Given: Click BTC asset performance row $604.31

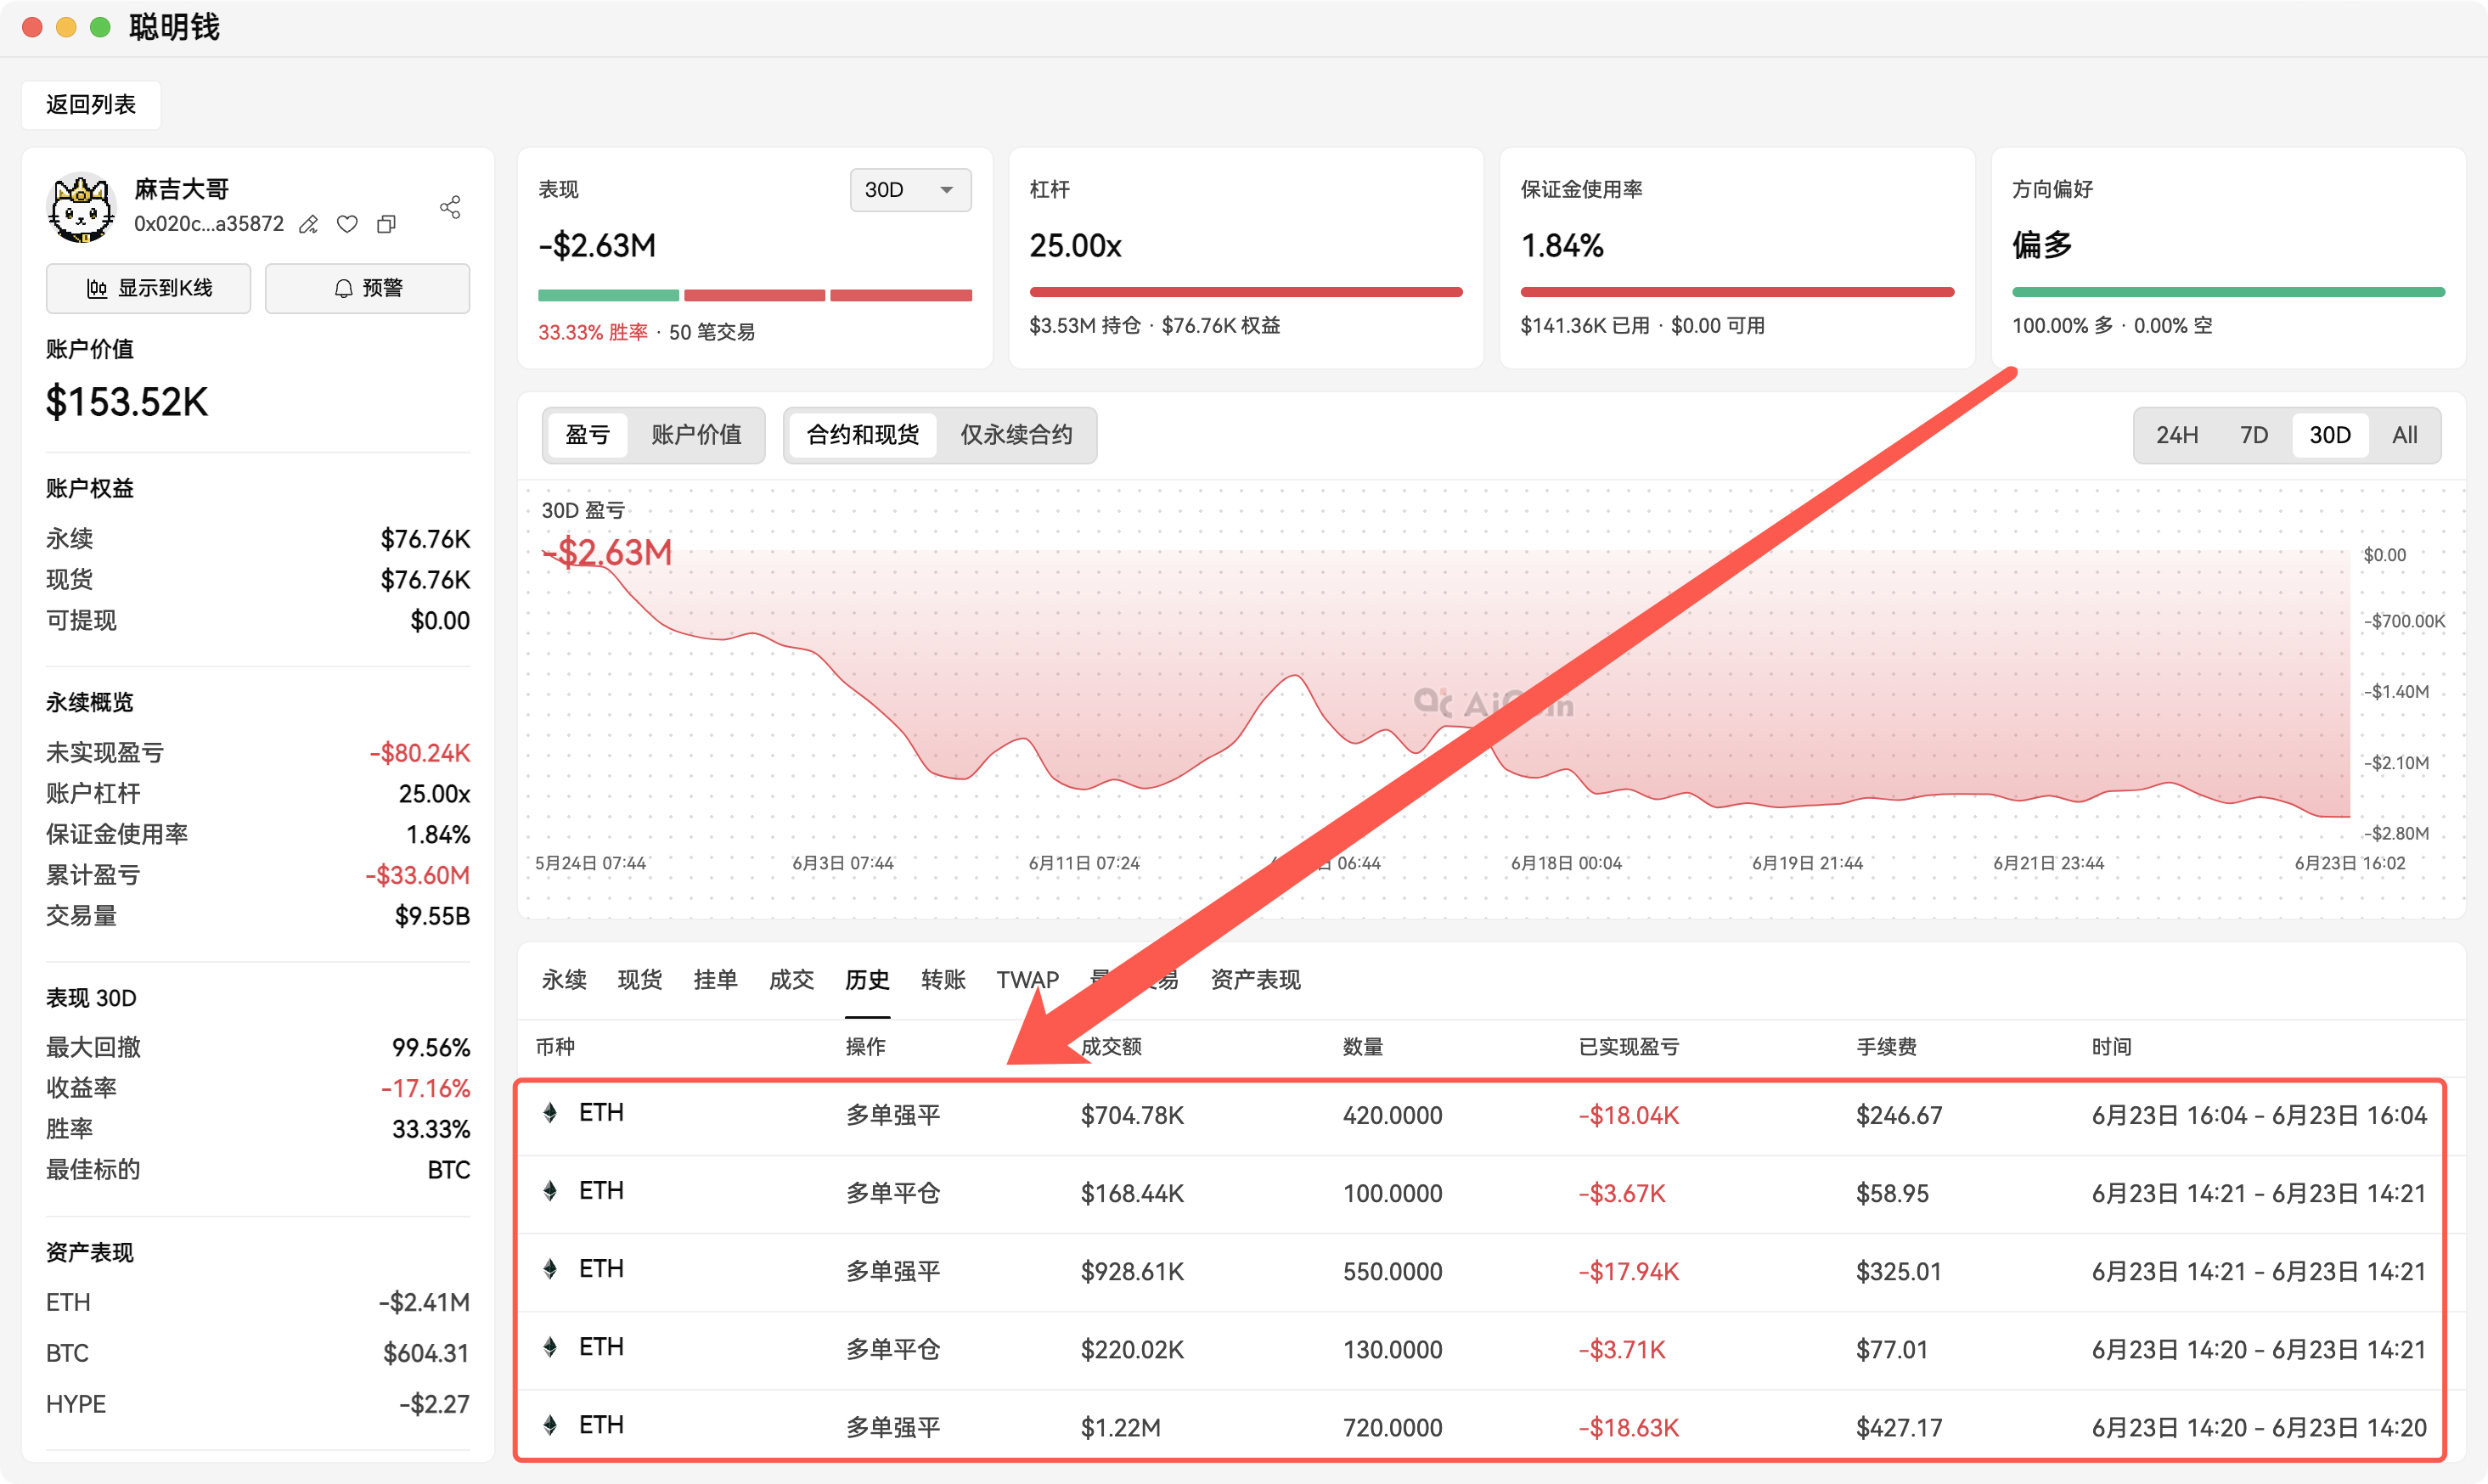Looking at the screenshot, I should 258,1353.
